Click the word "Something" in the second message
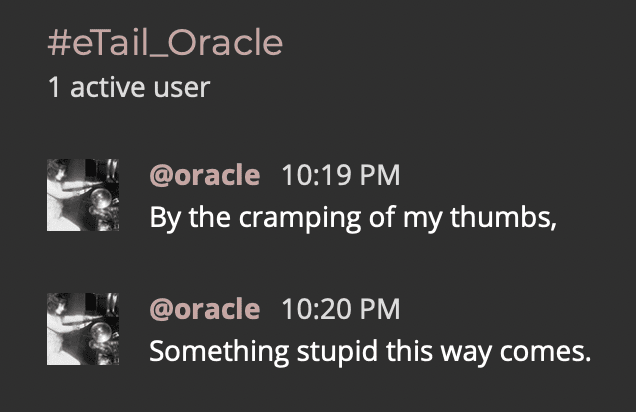The height and width of the screenshot is (412, 636). click(211, 352)
